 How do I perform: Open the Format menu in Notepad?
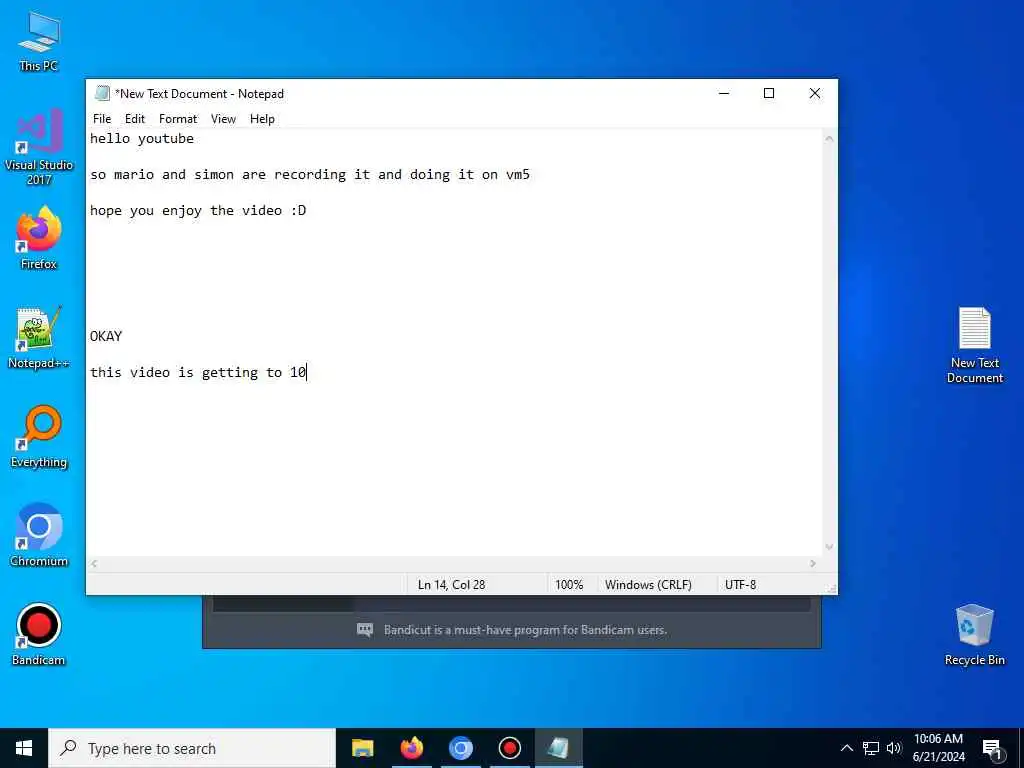(x=178, y=119)
